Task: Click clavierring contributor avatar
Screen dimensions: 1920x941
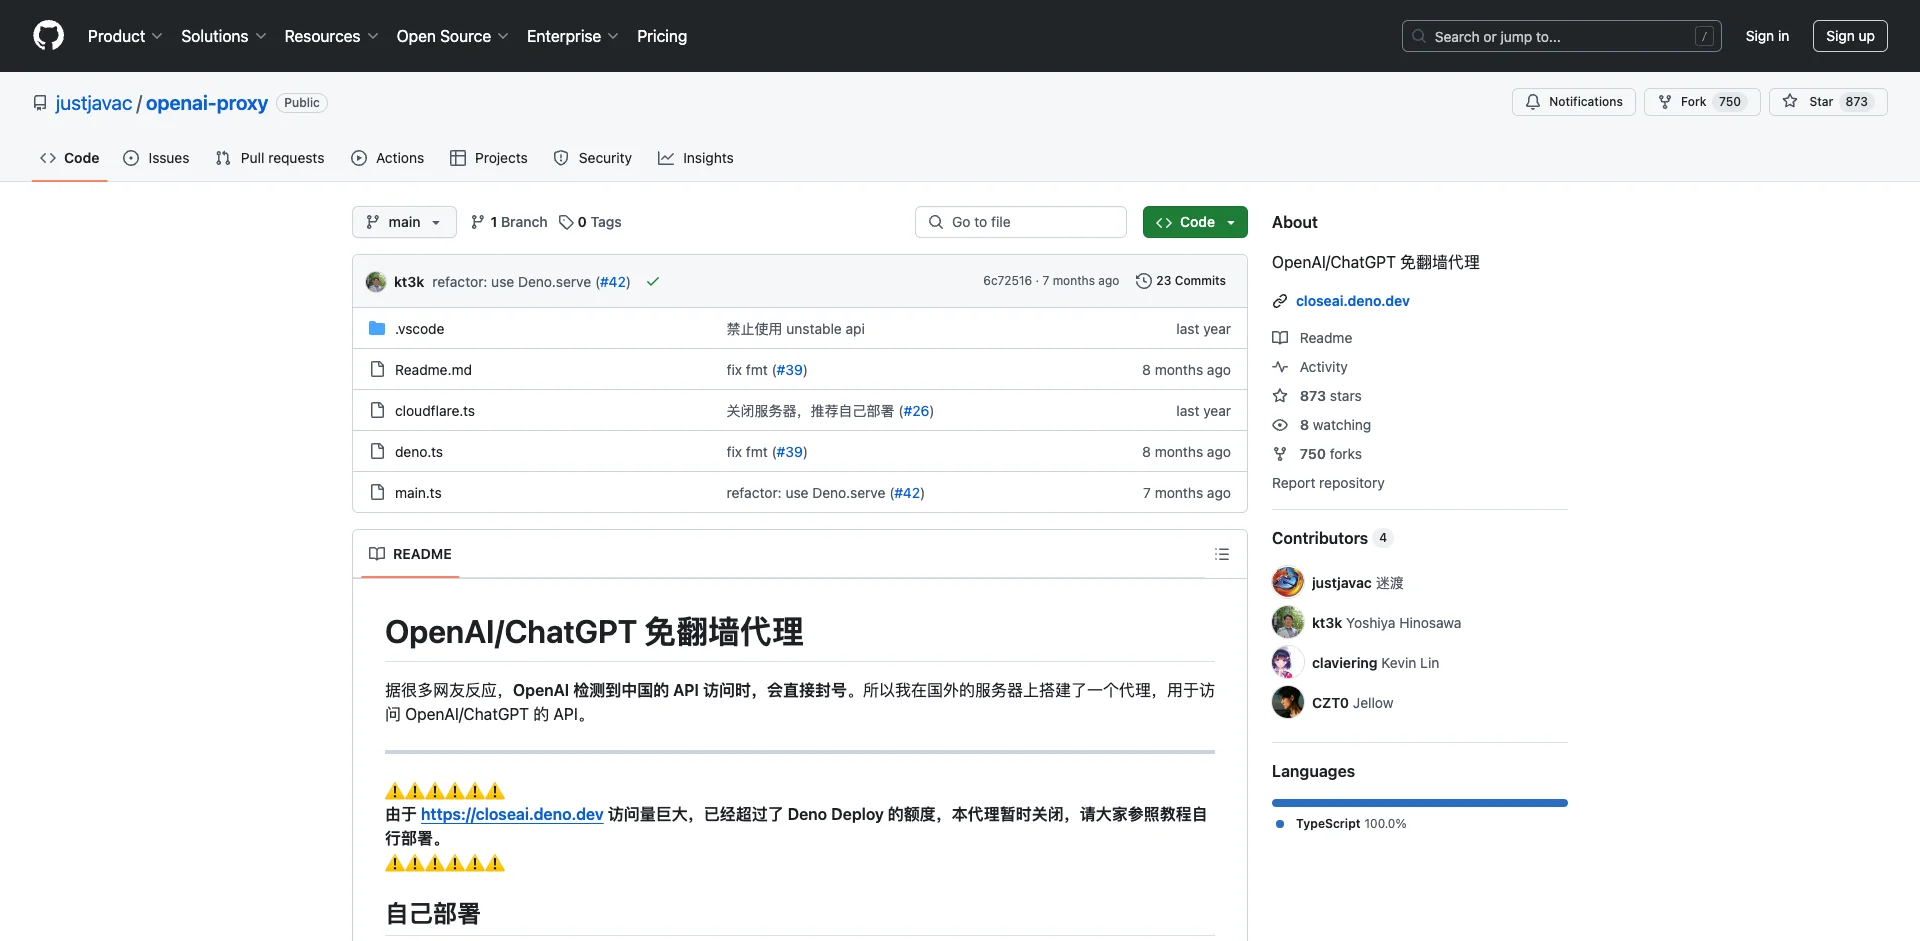Action: pos(1288,662)
